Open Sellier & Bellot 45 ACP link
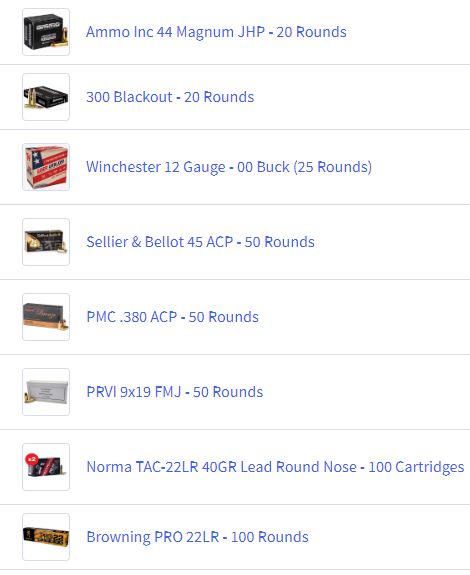 coord(201,242)
